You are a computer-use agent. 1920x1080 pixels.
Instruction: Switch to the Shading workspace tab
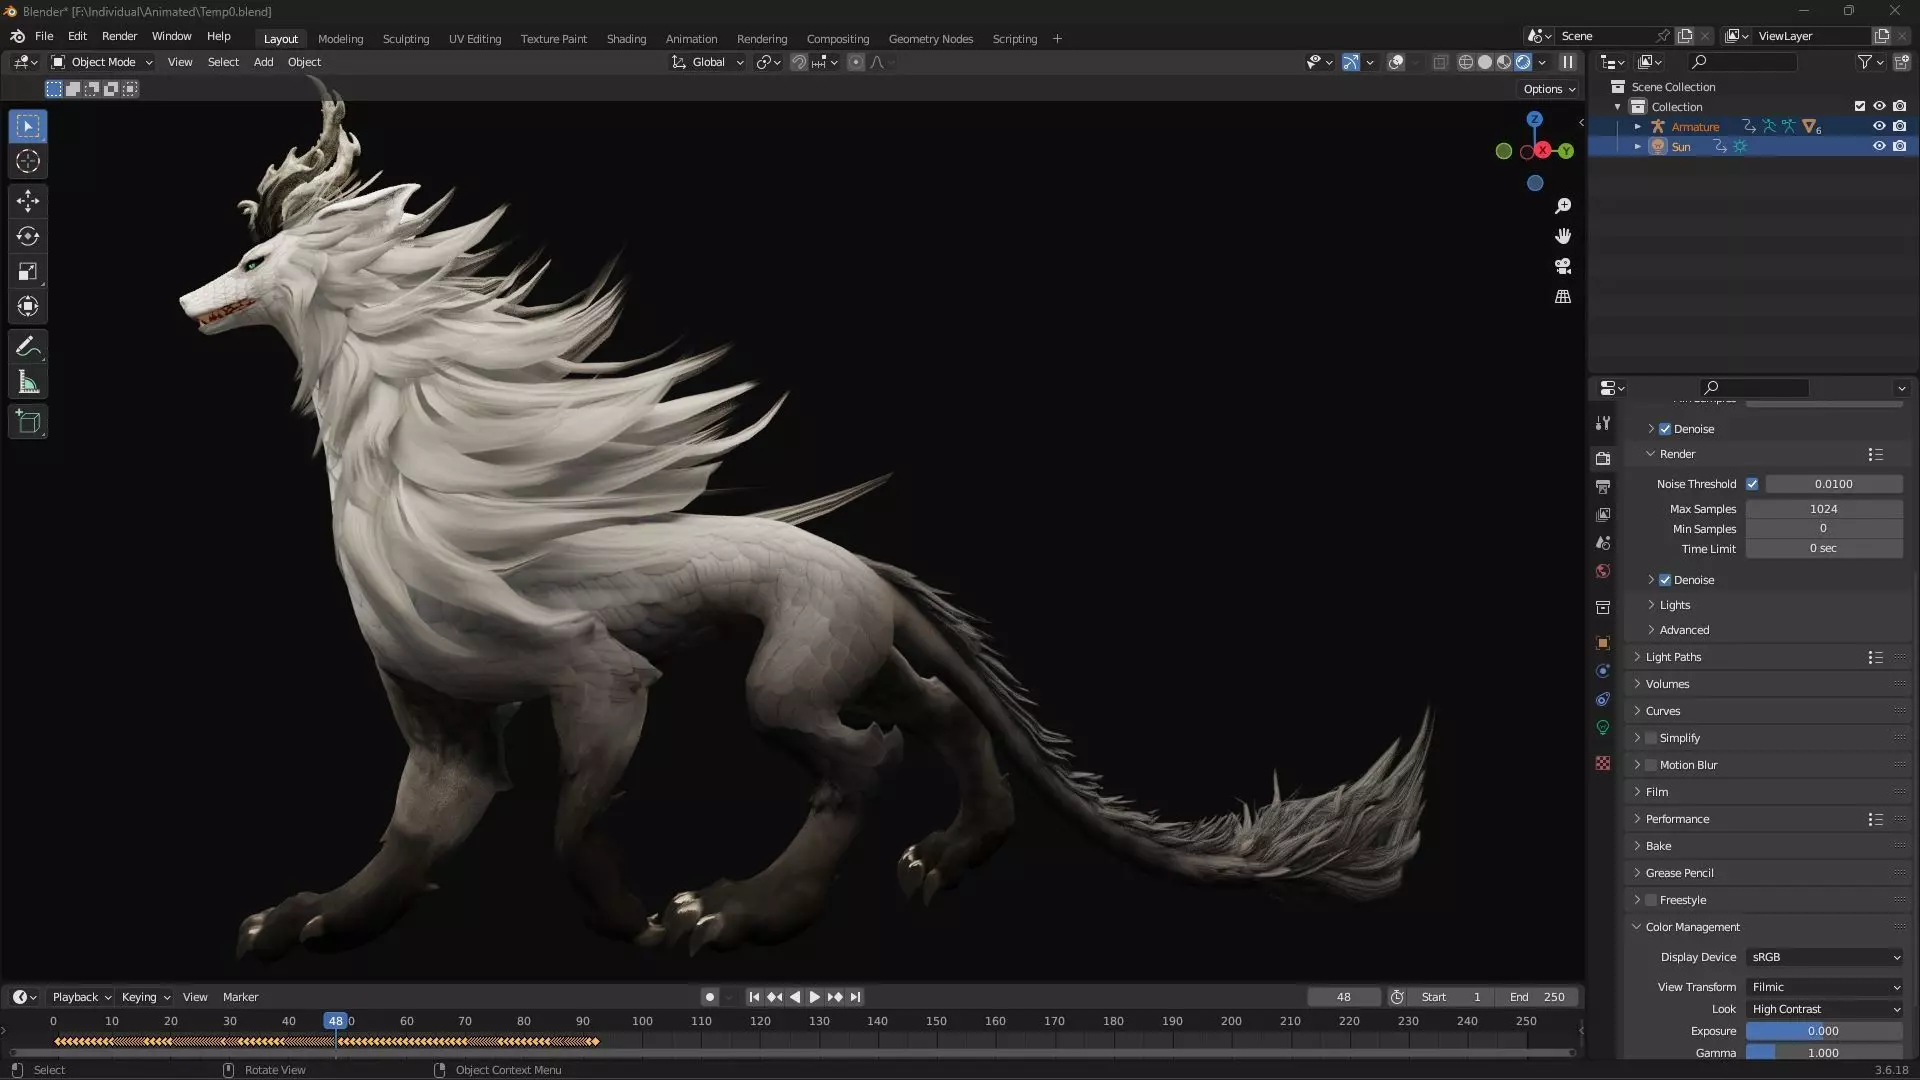click(626, 39)
